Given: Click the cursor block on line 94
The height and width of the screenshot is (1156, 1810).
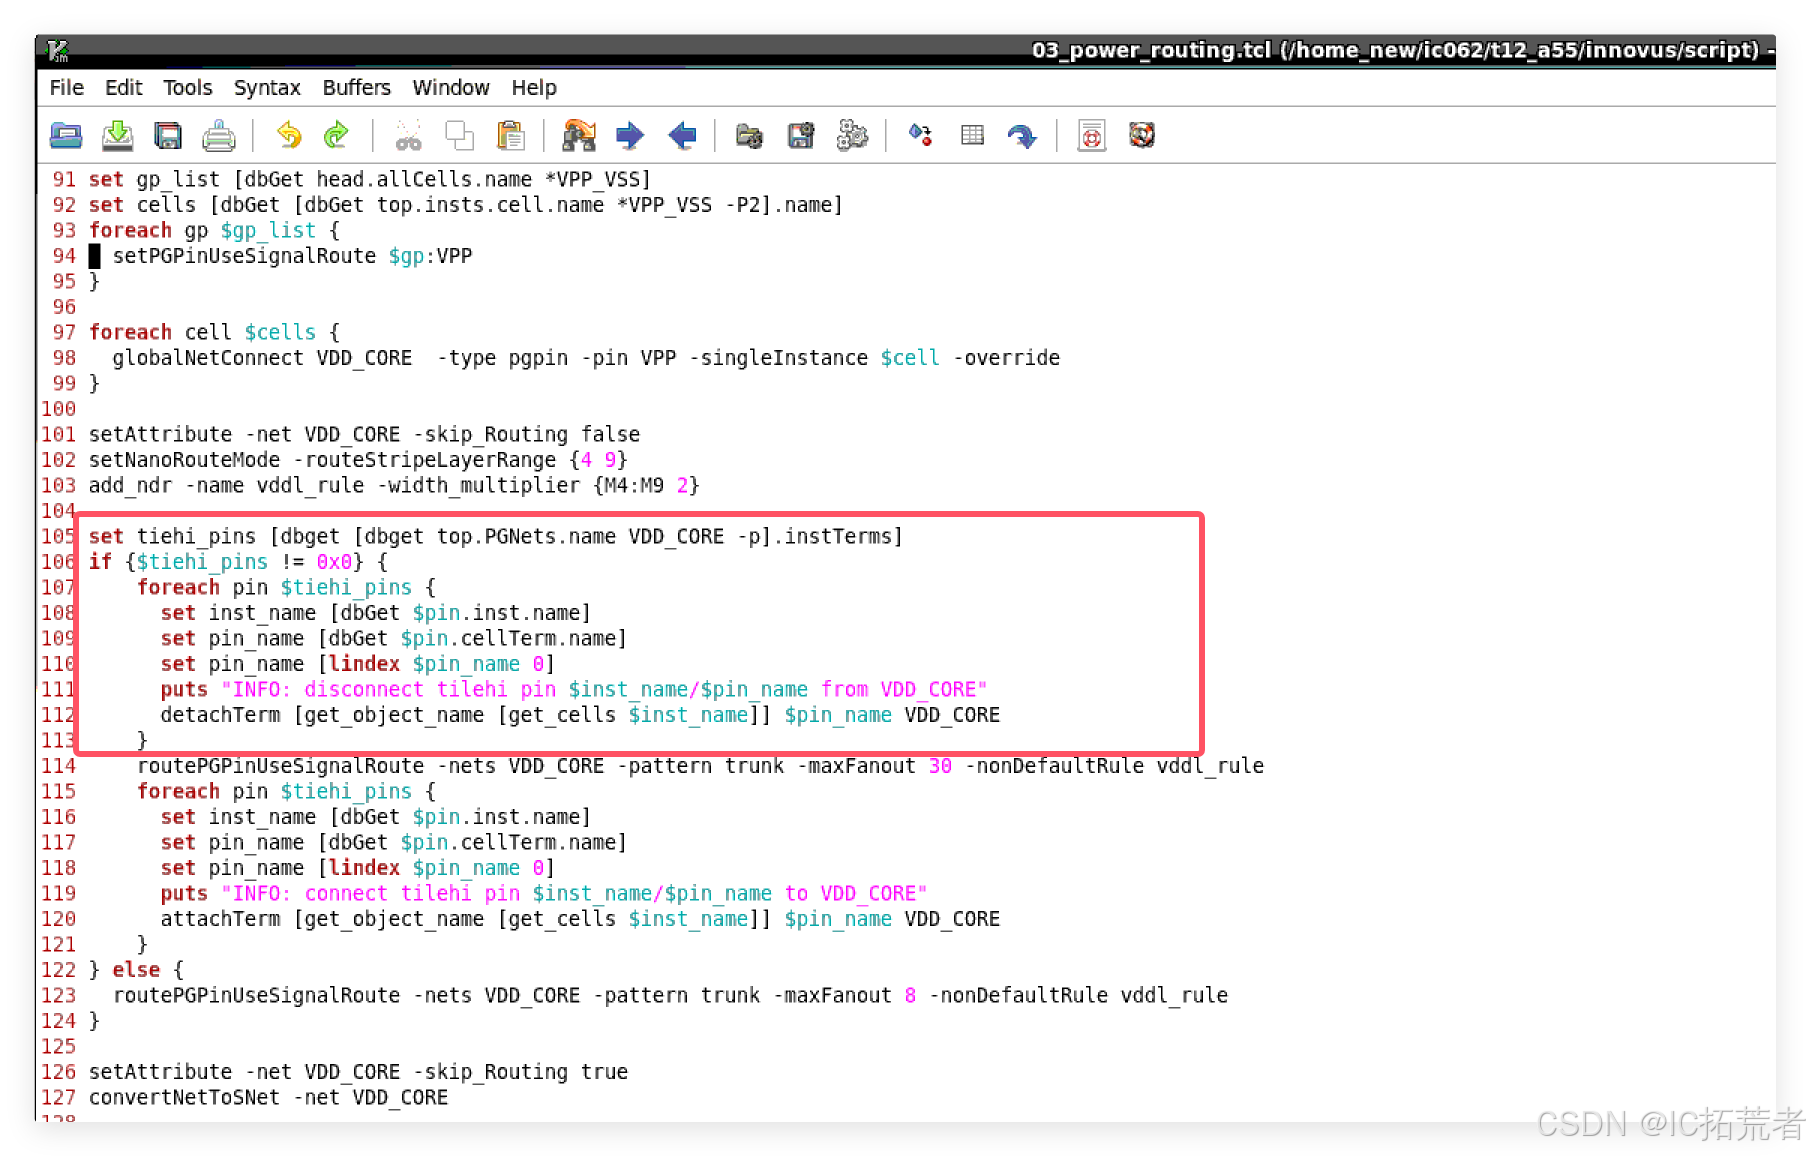Looking at the screenshot, I should coord(95,256).
